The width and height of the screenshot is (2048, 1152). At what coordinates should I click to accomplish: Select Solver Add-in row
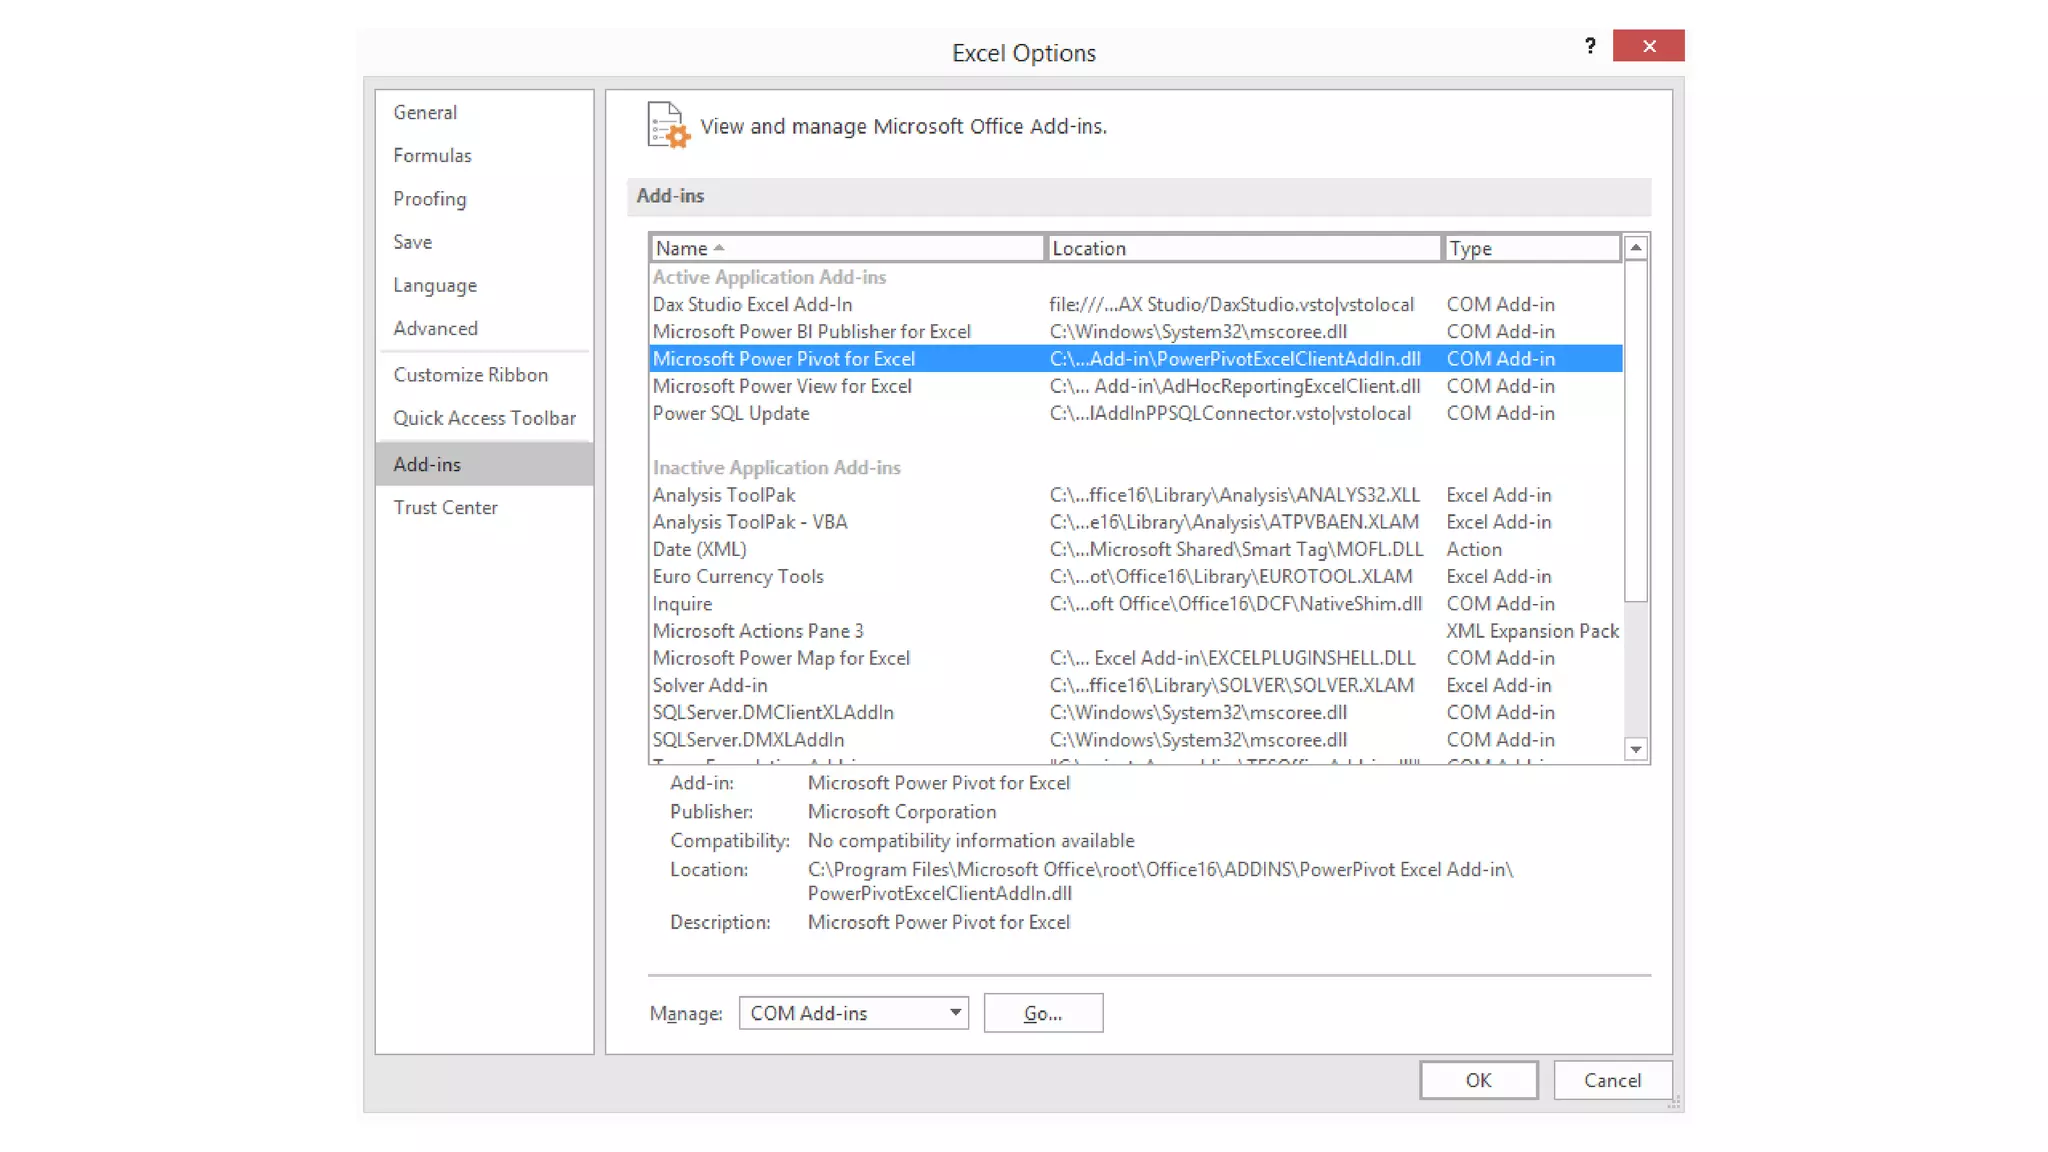click(1135, 685)
